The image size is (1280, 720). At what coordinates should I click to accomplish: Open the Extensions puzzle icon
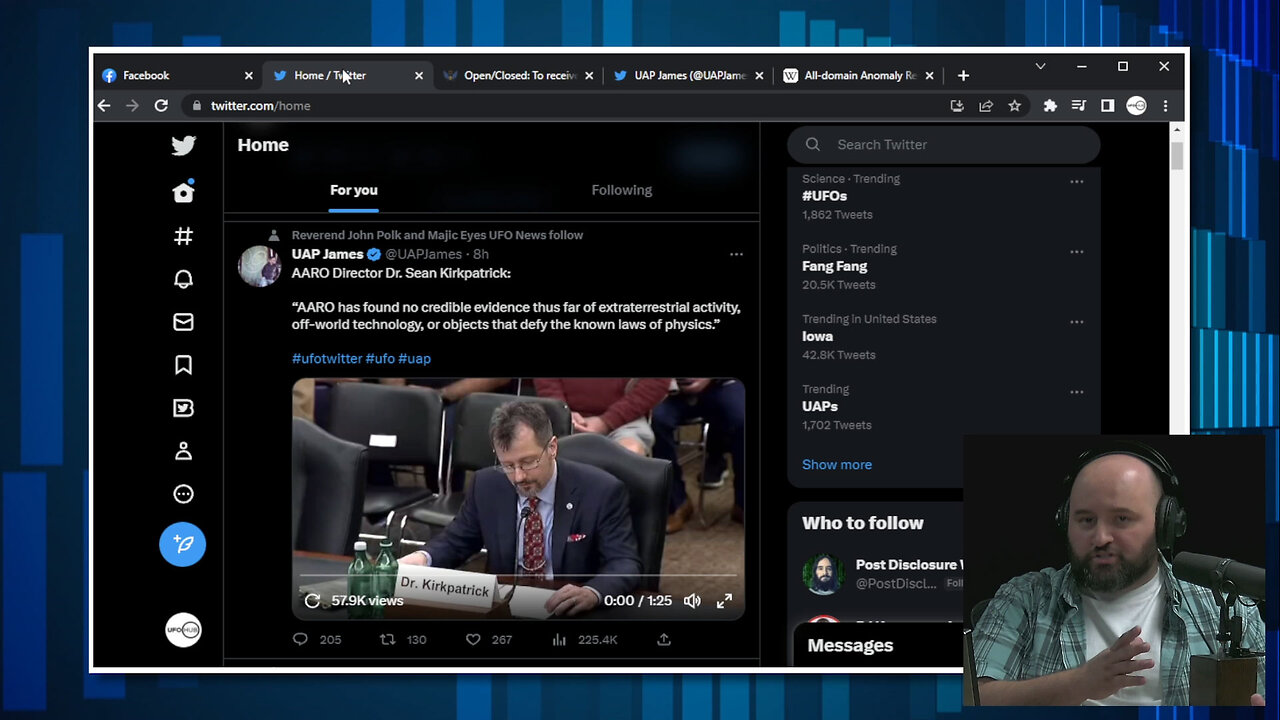1050,105
